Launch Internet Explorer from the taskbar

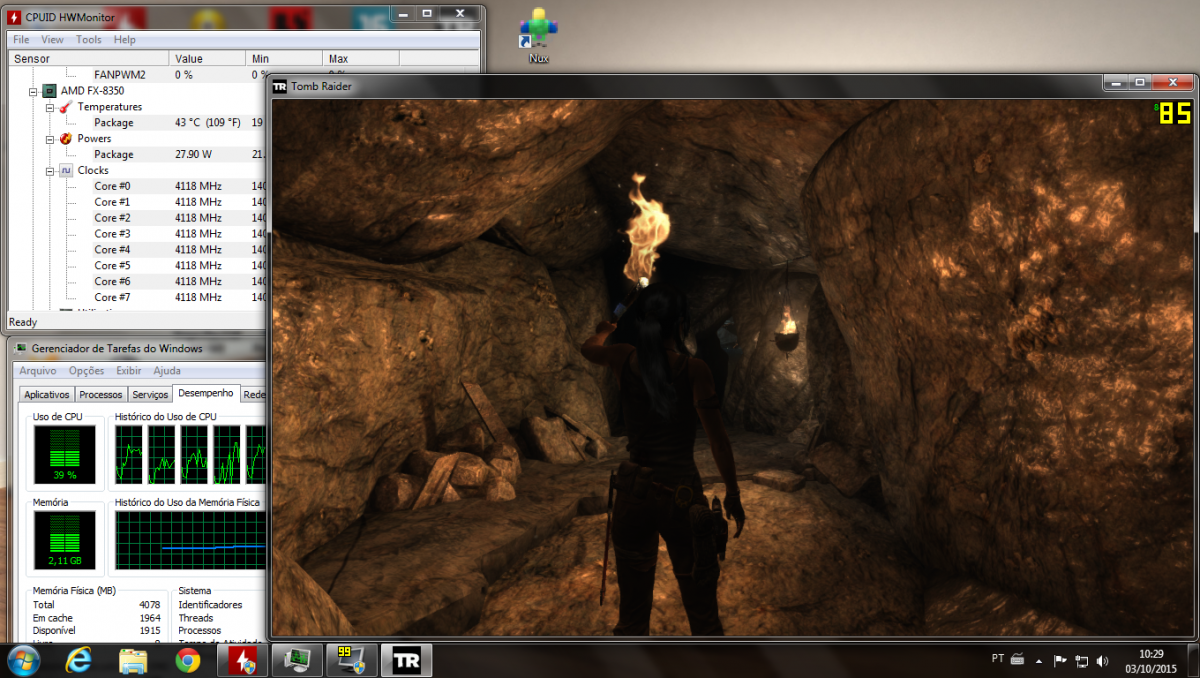click(x=79, y=660)
